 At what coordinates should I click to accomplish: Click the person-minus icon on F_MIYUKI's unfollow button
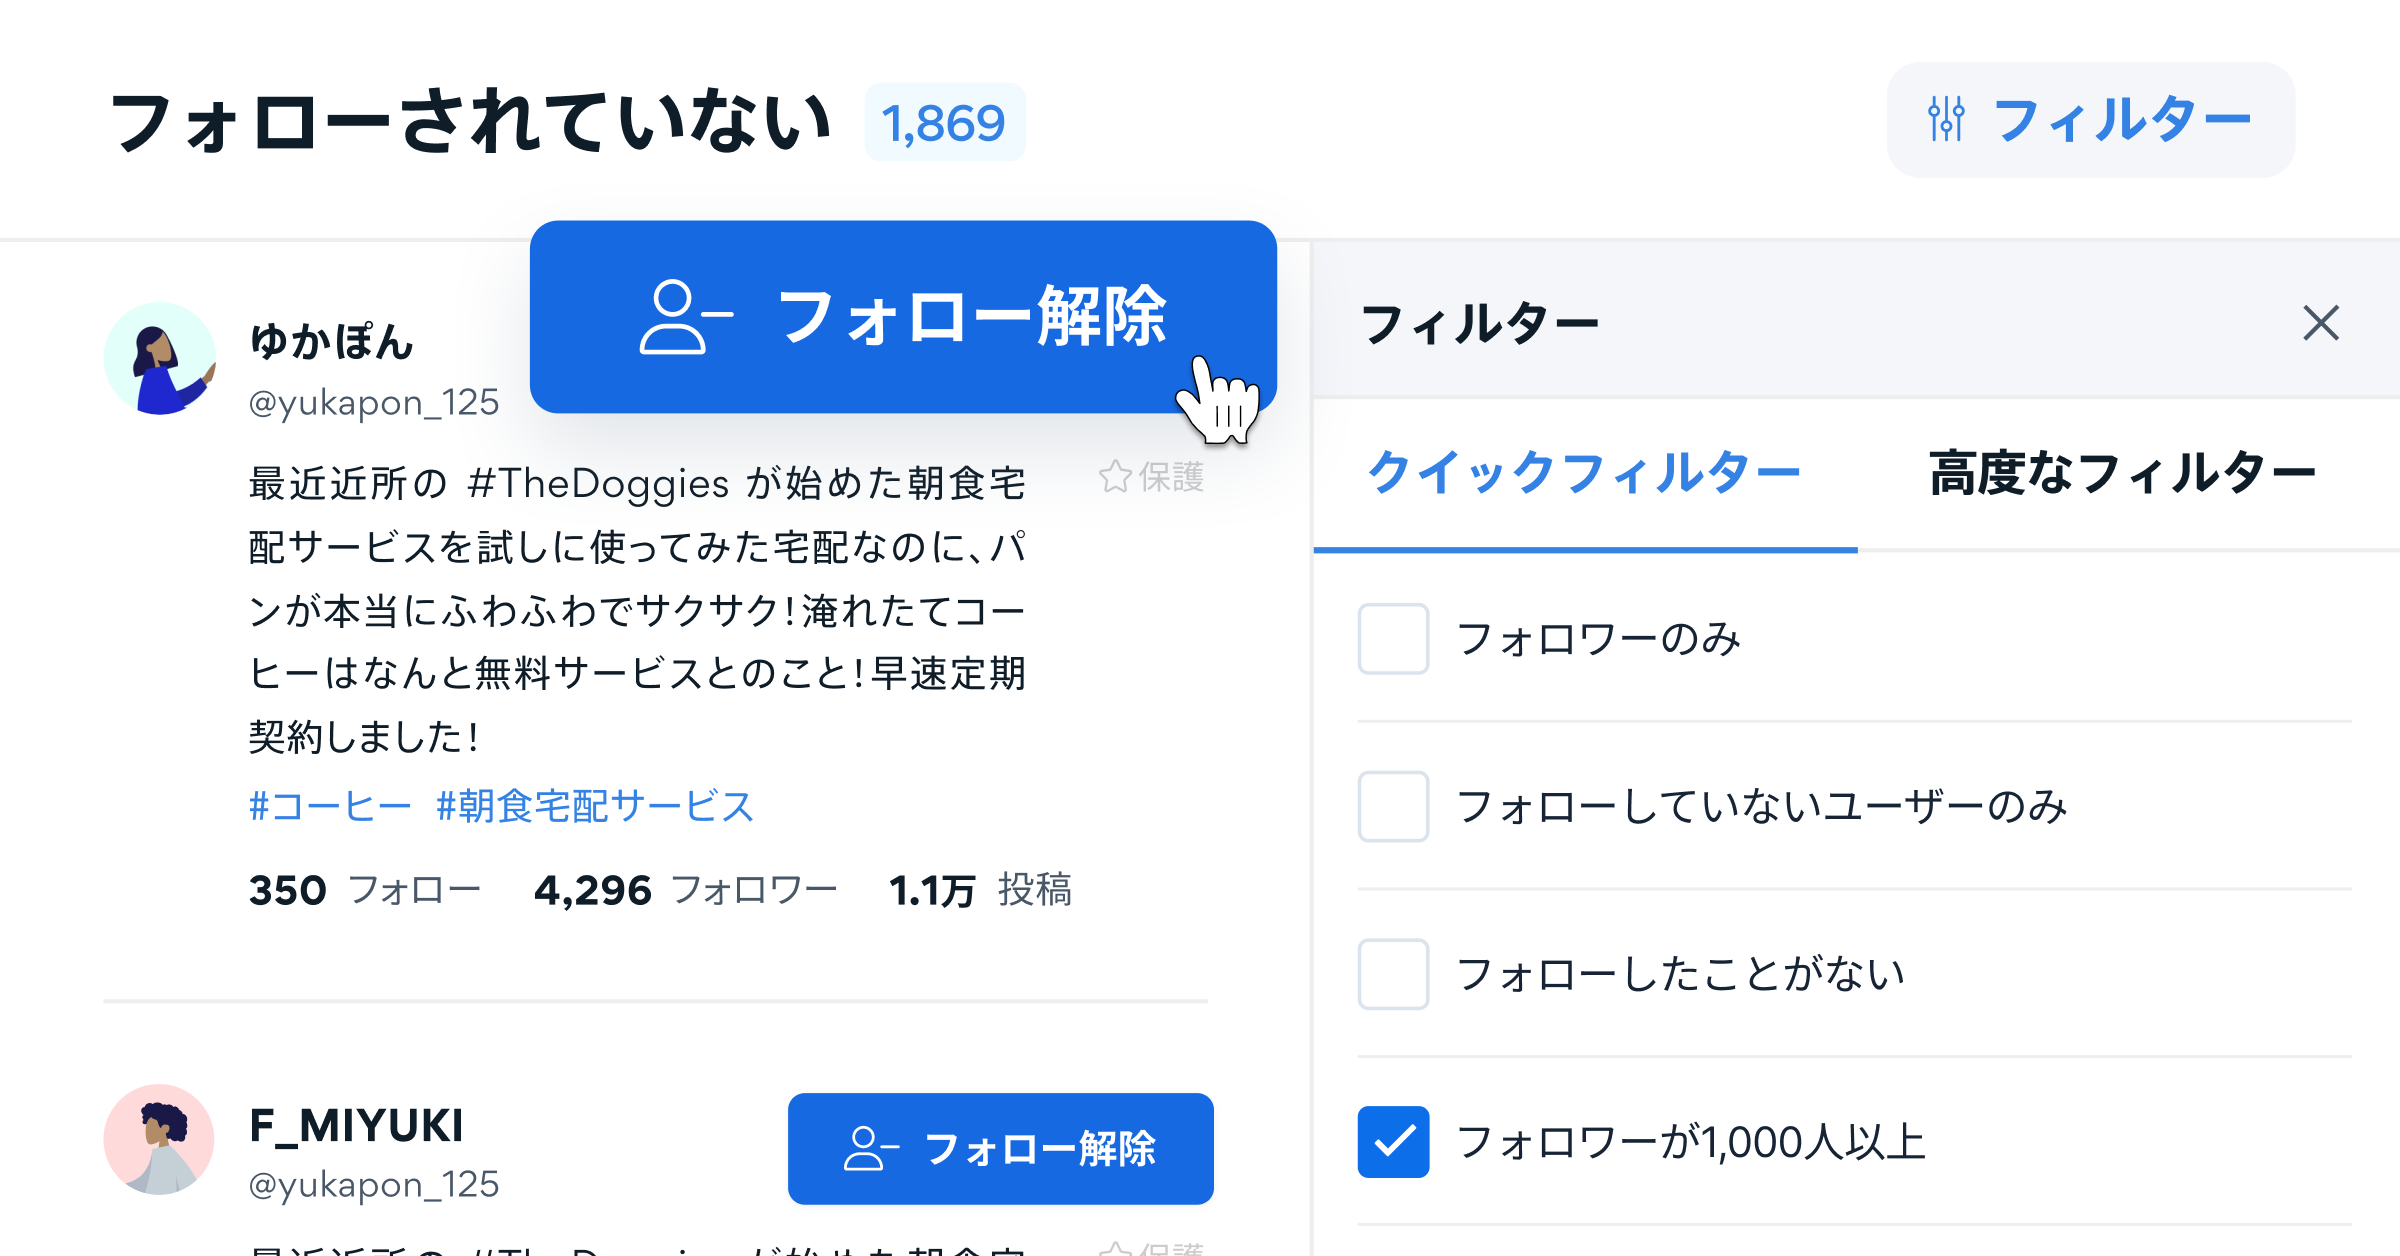click(x=866, y=1150)
